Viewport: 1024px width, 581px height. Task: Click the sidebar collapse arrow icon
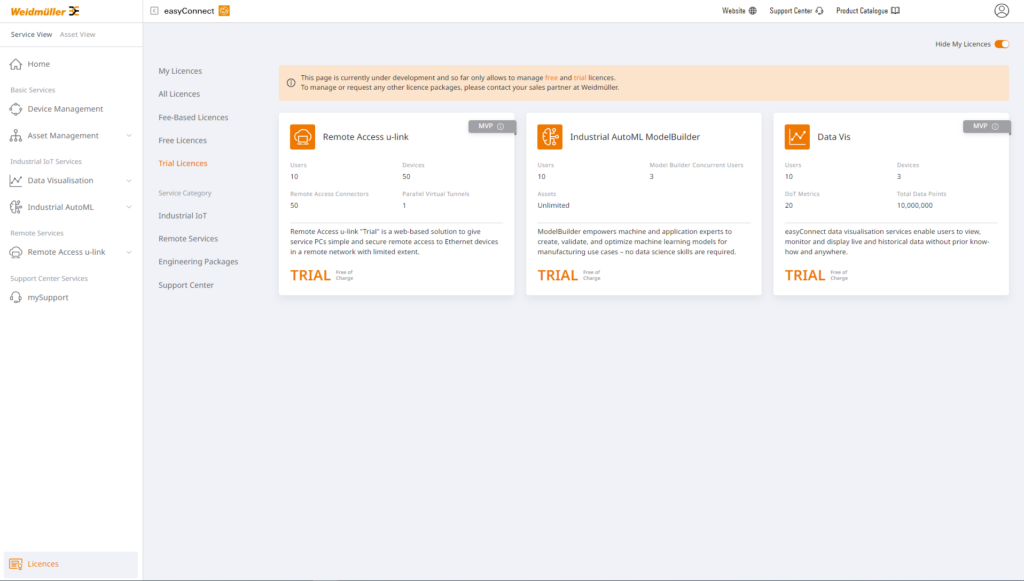(154, 11)
